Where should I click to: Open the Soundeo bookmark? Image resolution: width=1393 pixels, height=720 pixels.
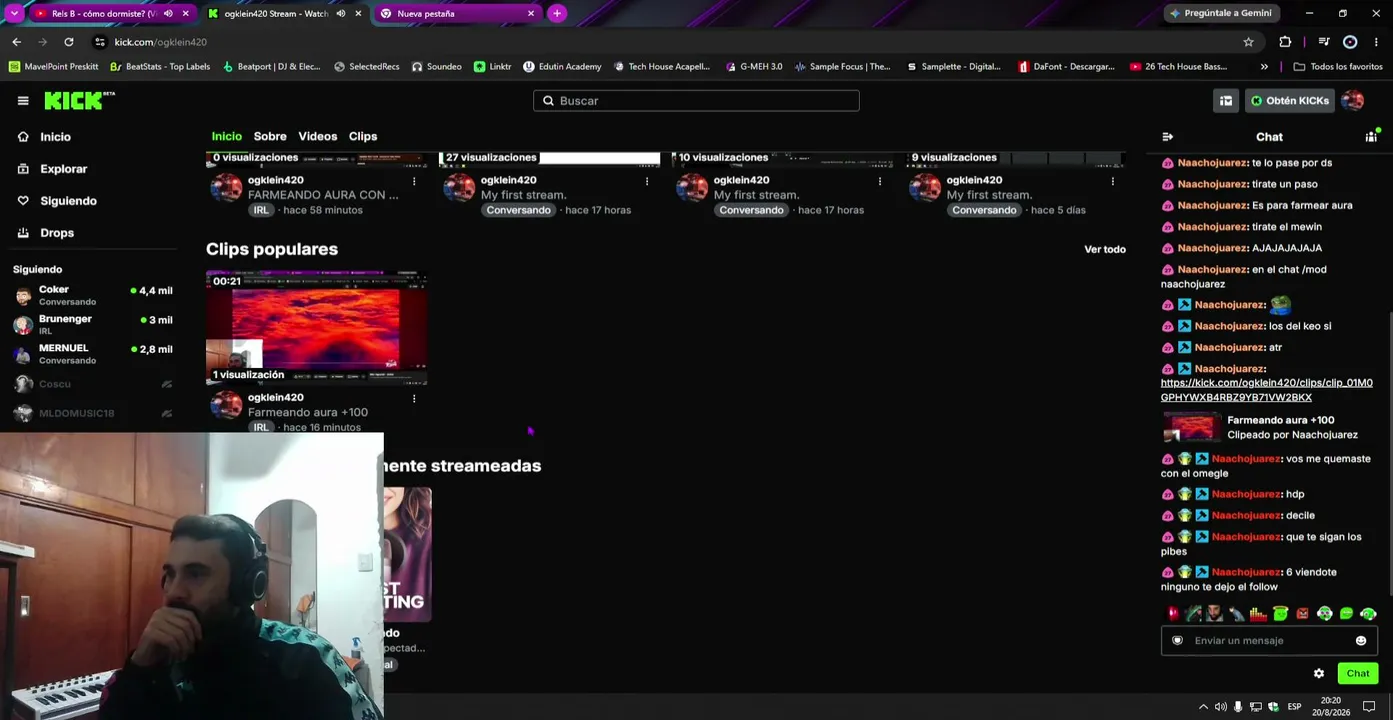coord(437,67)
